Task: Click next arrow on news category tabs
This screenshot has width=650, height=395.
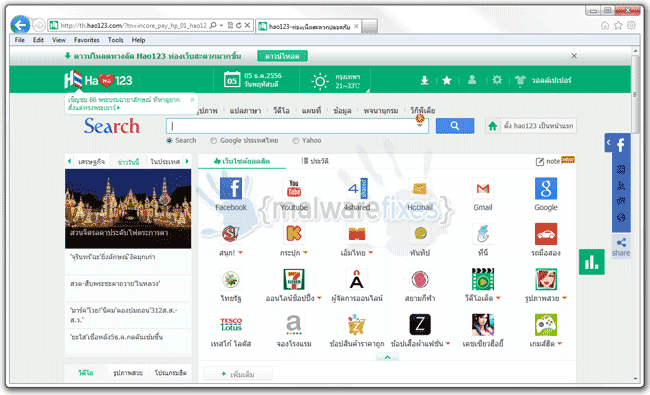Action: 187,161
